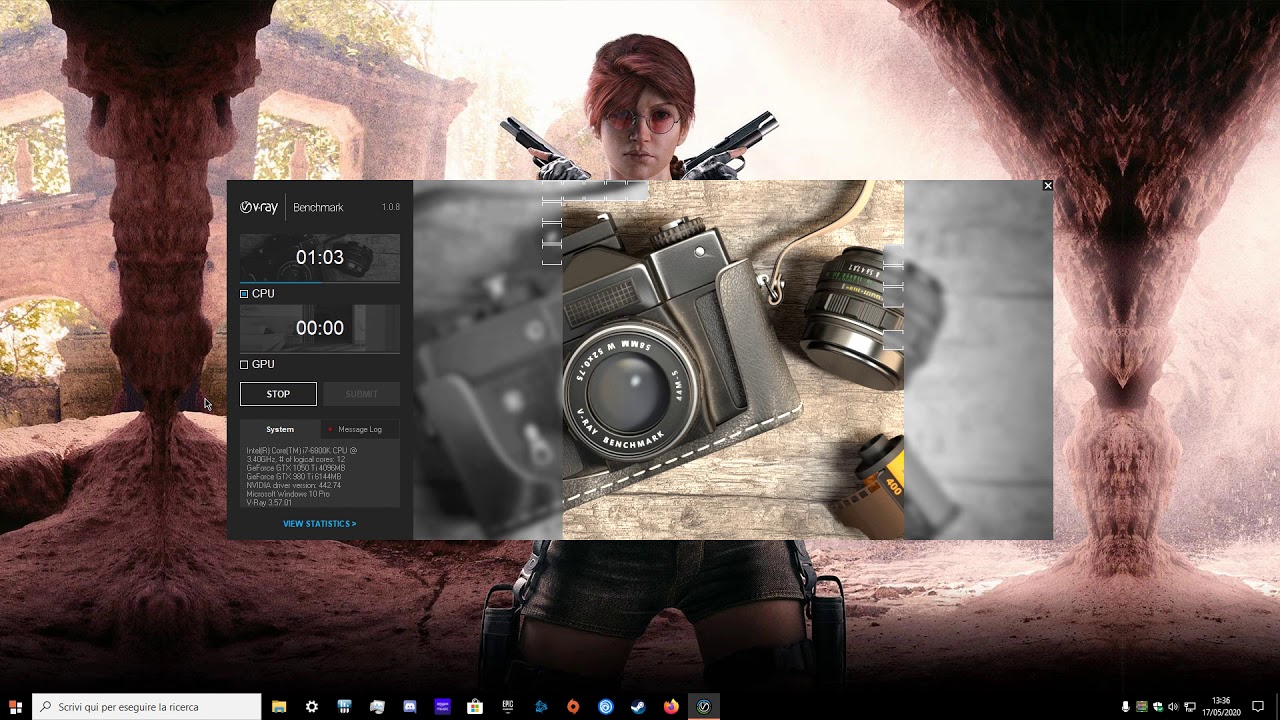Click the green icon beside the microphone
This screenshot has width=1280, height=720.
coord(1141,707)
